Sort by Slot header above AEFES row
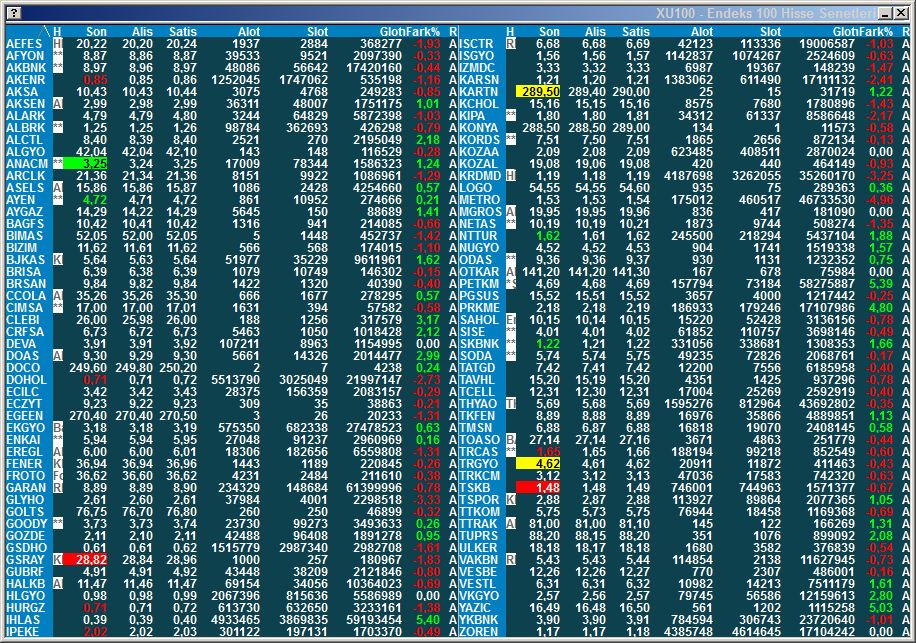The image size is (916, 643). [317, 32]
